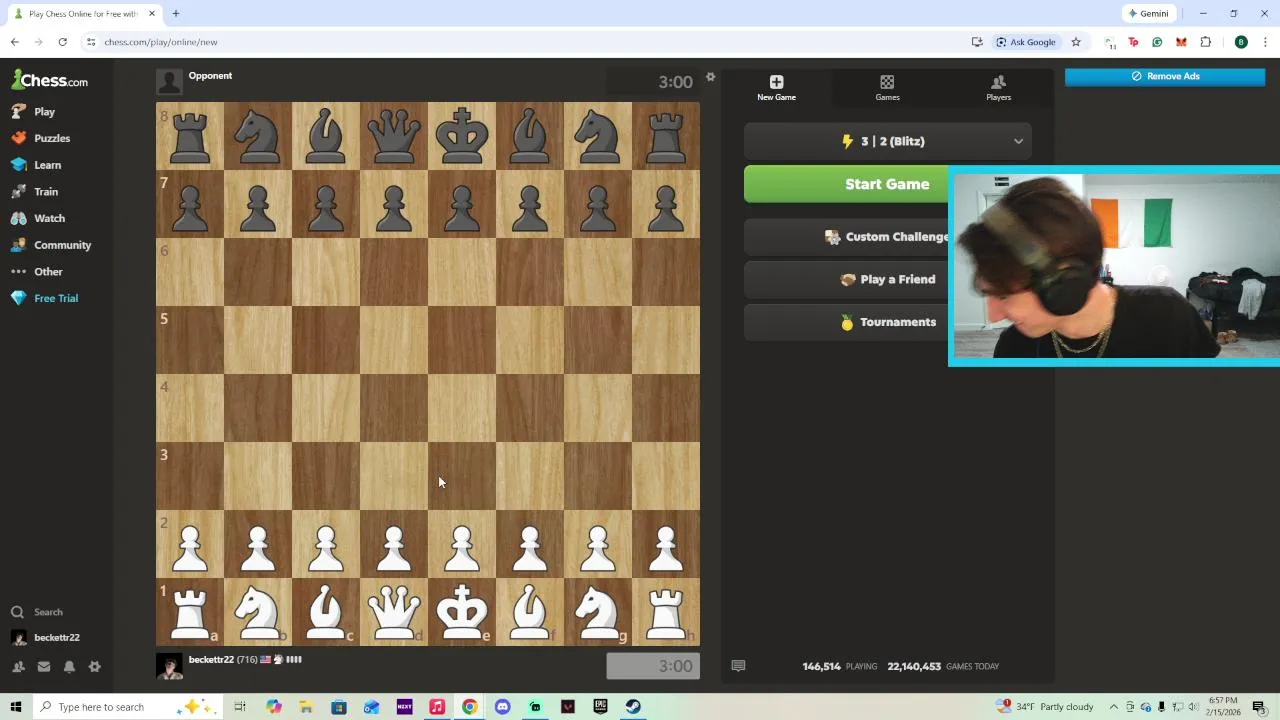Screen dimensions: 1280x720
Task: Open board settings gear above the board
Action: (710, 77)
